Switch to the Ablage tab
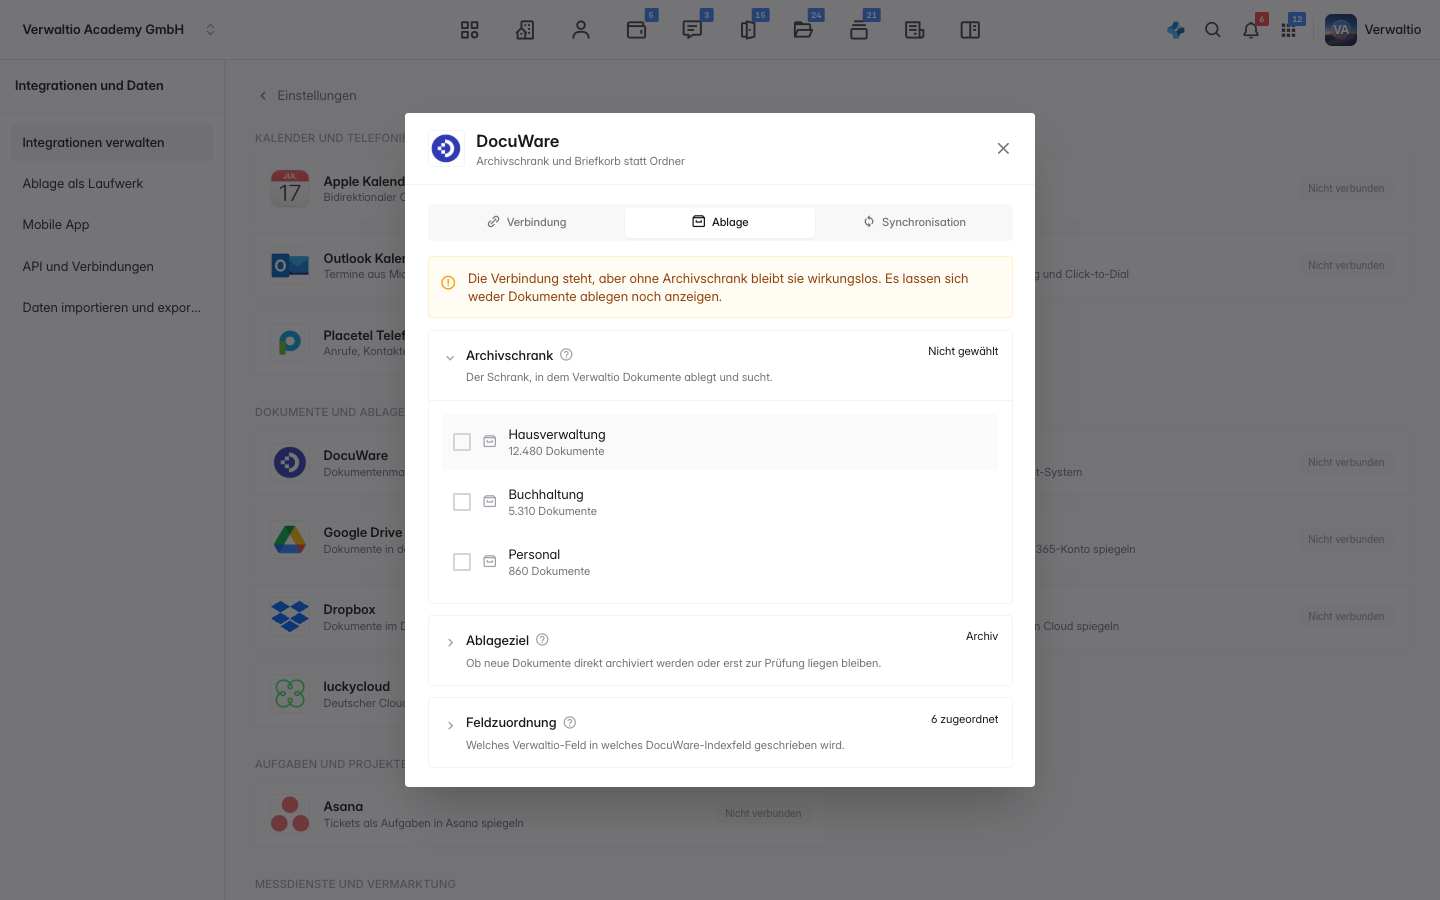Viewport: 1440px width, 900px height. (x=720, y=222)
